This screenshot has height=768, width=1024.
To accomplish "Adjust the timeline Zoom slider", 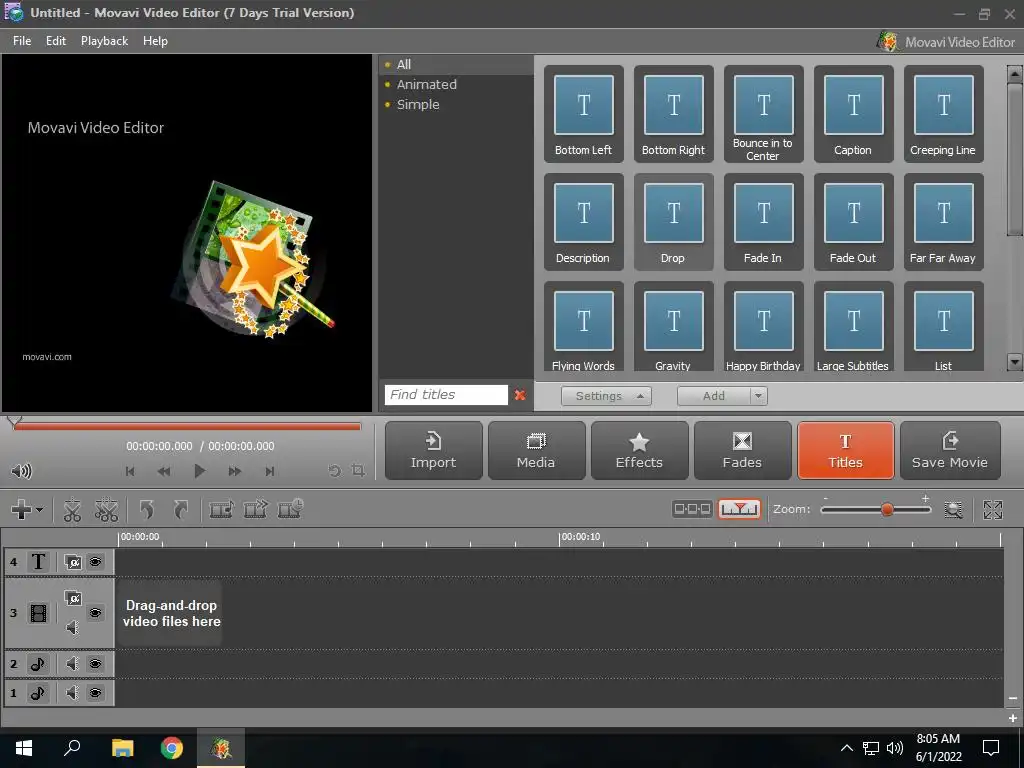I will 887,509.
